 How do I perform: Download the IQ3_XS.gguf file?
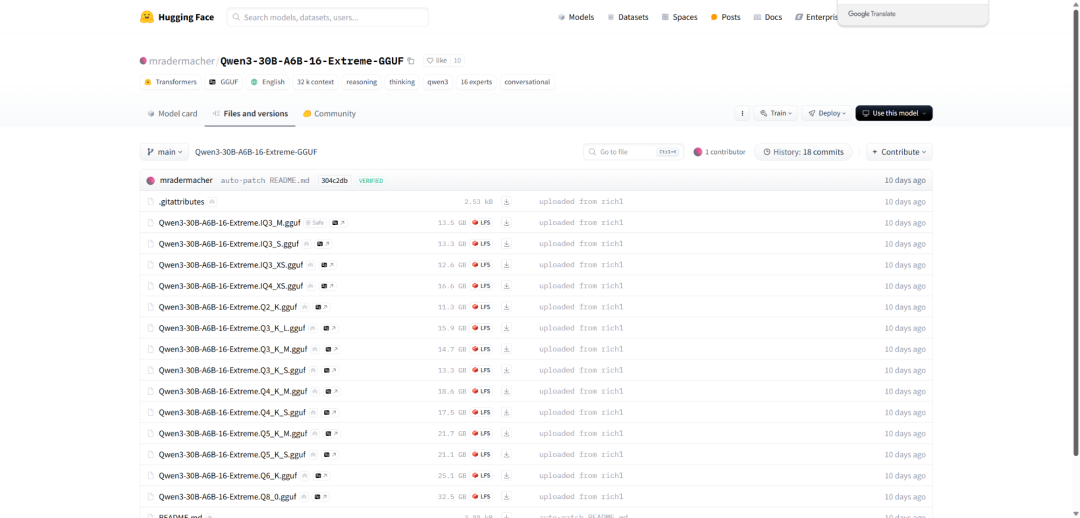[506, 265]
